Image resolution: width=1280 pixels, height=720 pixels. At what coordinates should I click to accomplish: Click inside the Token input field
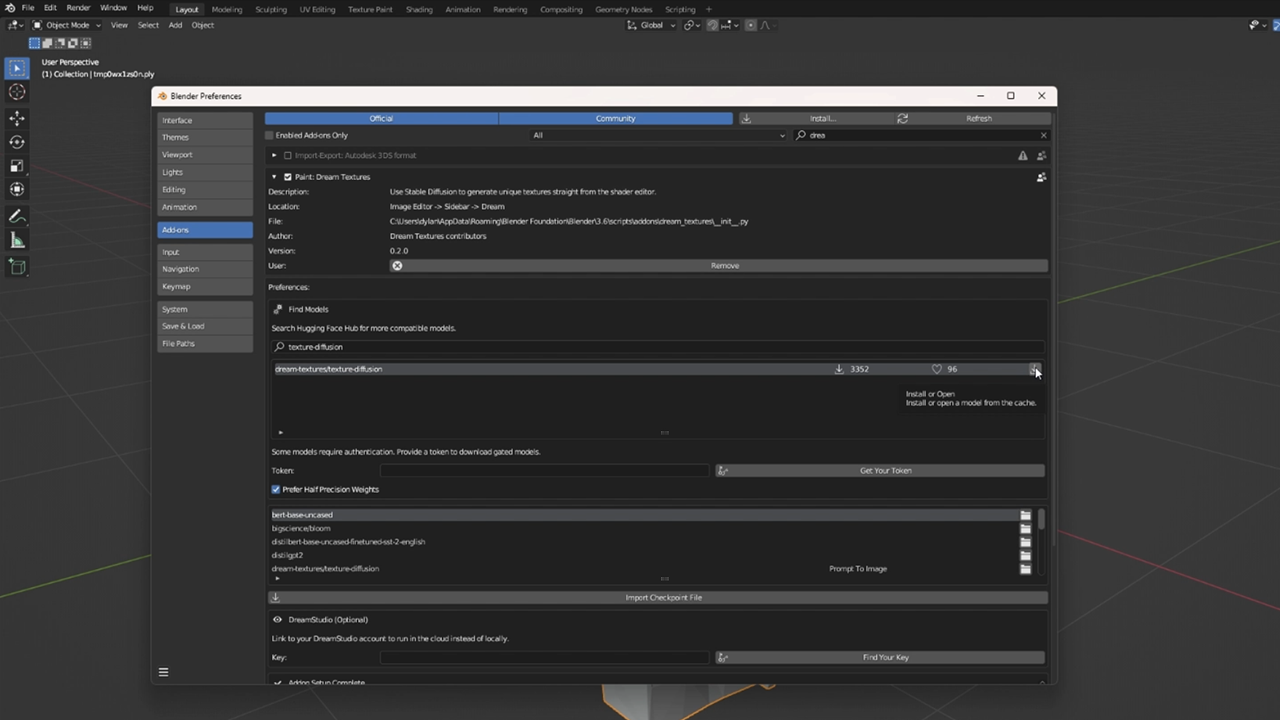(545, 470)
